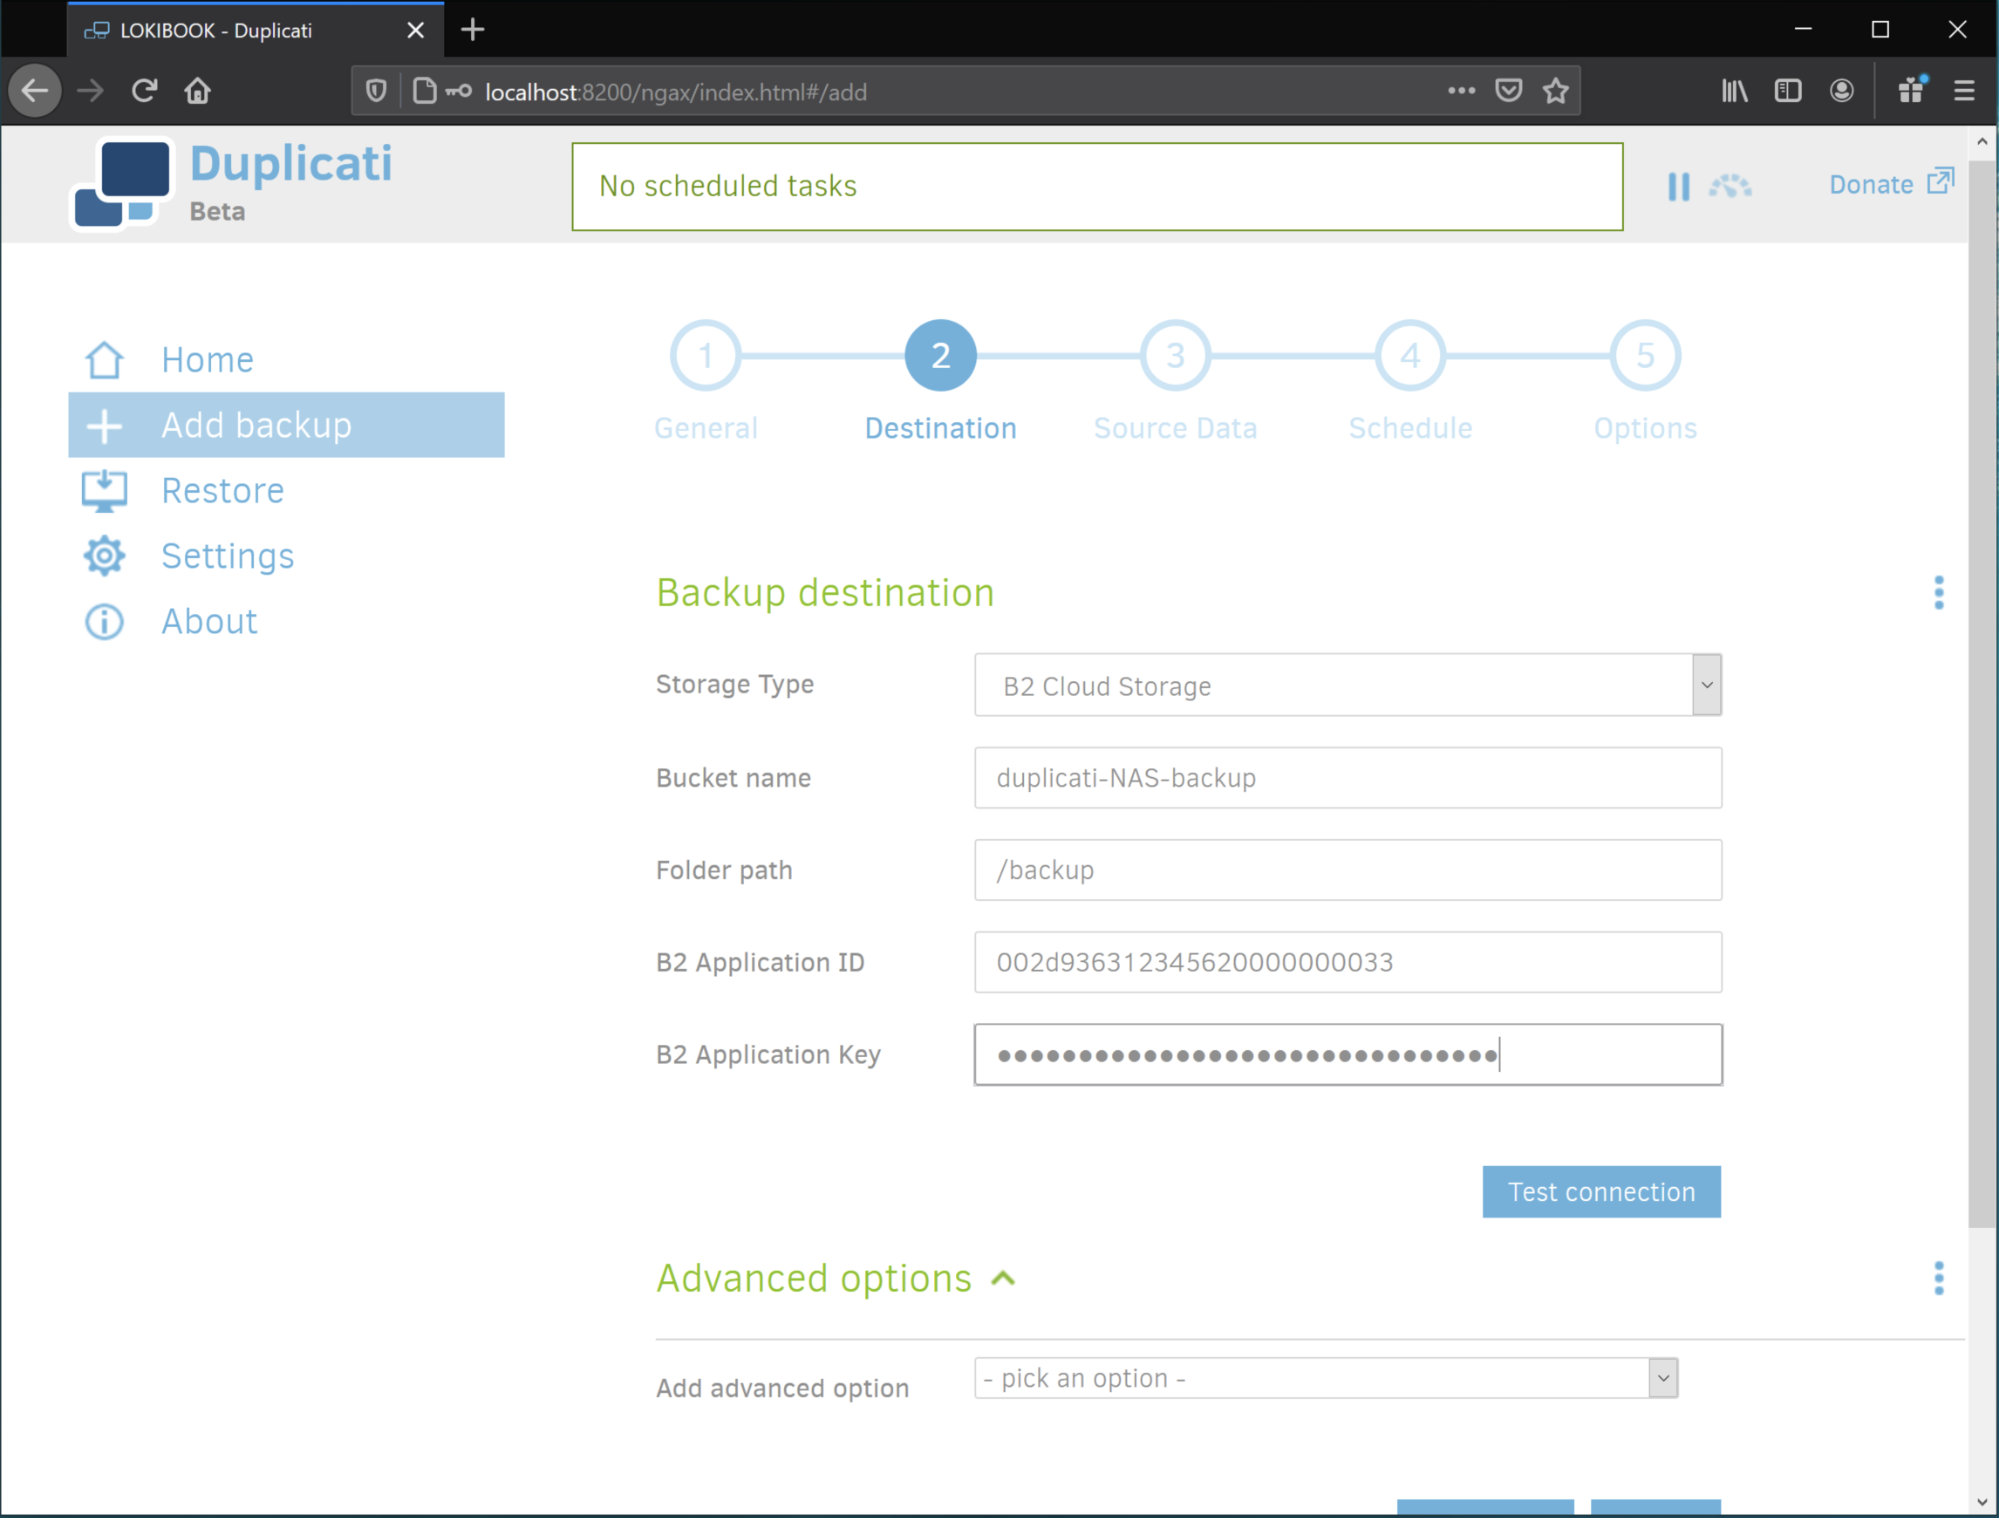Pause the scheduler with the pause icon
The width and height of the screenshot is (1999, 1518).
[x=1679, y=185]
